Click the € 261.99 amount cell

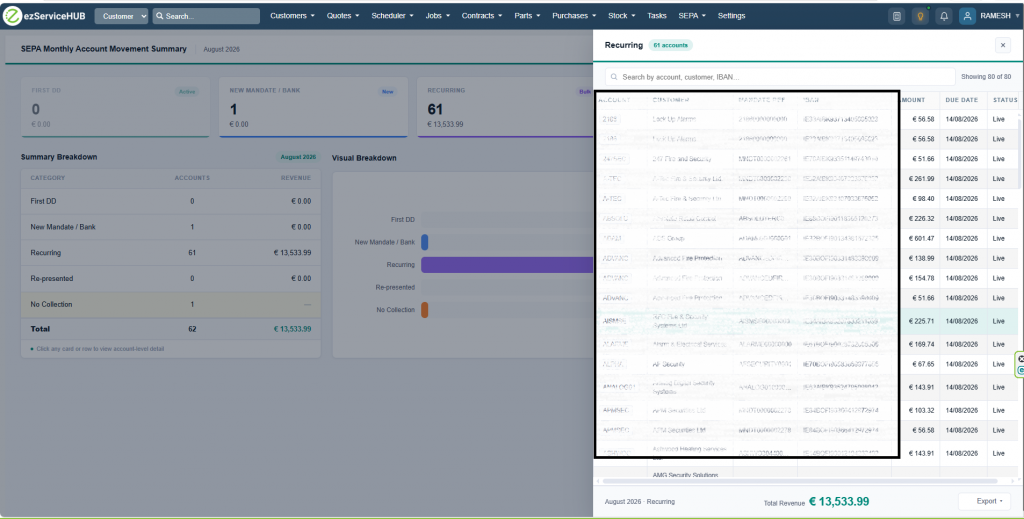(x=921, y=179)
